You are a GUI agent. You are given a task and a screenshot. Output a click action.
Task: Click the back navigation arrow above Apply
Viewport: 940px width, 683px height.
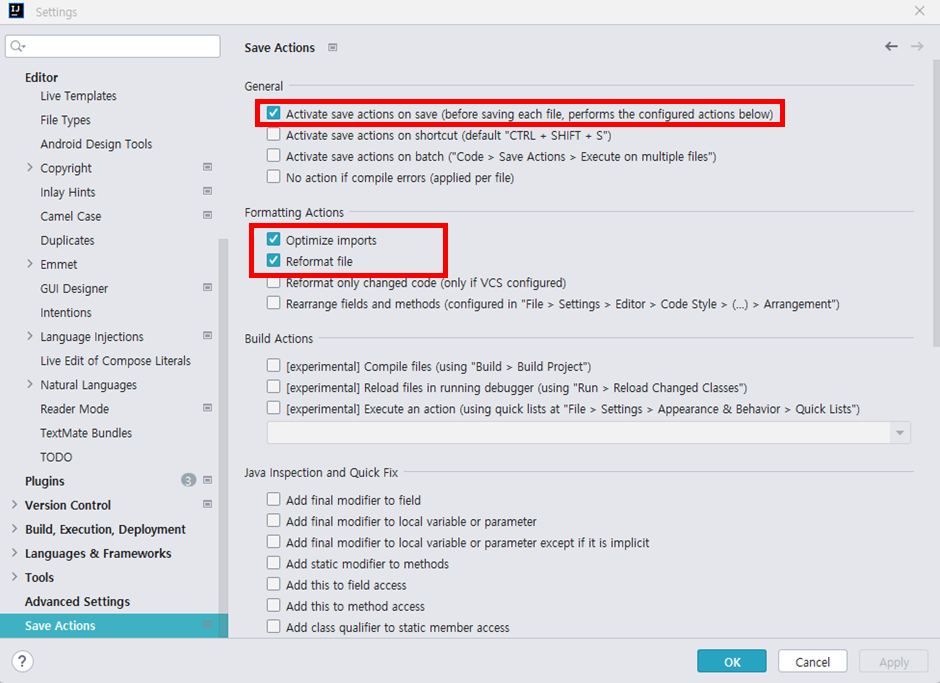[891, 46]
